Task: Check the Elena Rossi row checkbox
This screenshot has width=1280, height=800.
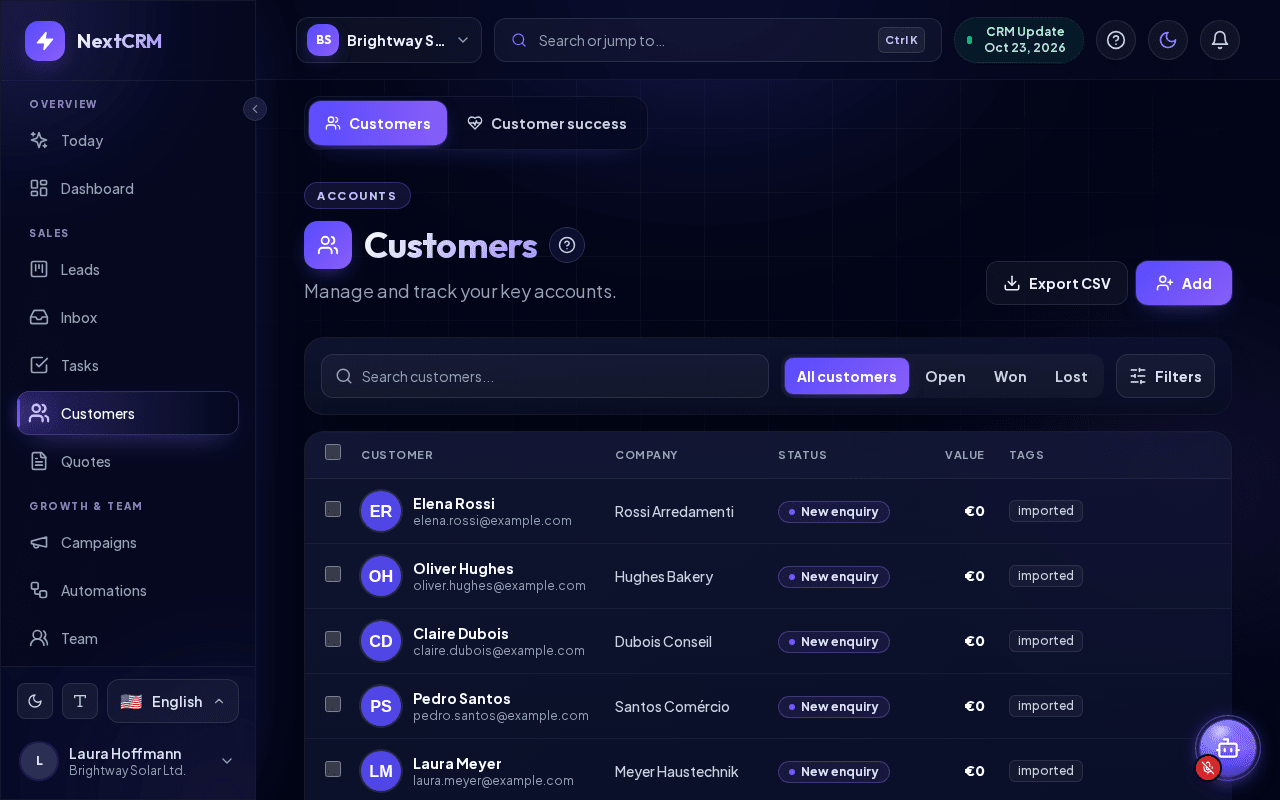Action: point(333,509)
